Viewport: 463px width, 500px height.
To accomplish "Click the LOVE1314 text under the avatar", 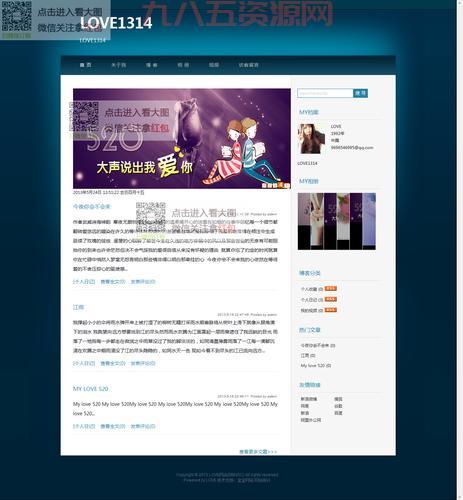I will coord(307,163).
